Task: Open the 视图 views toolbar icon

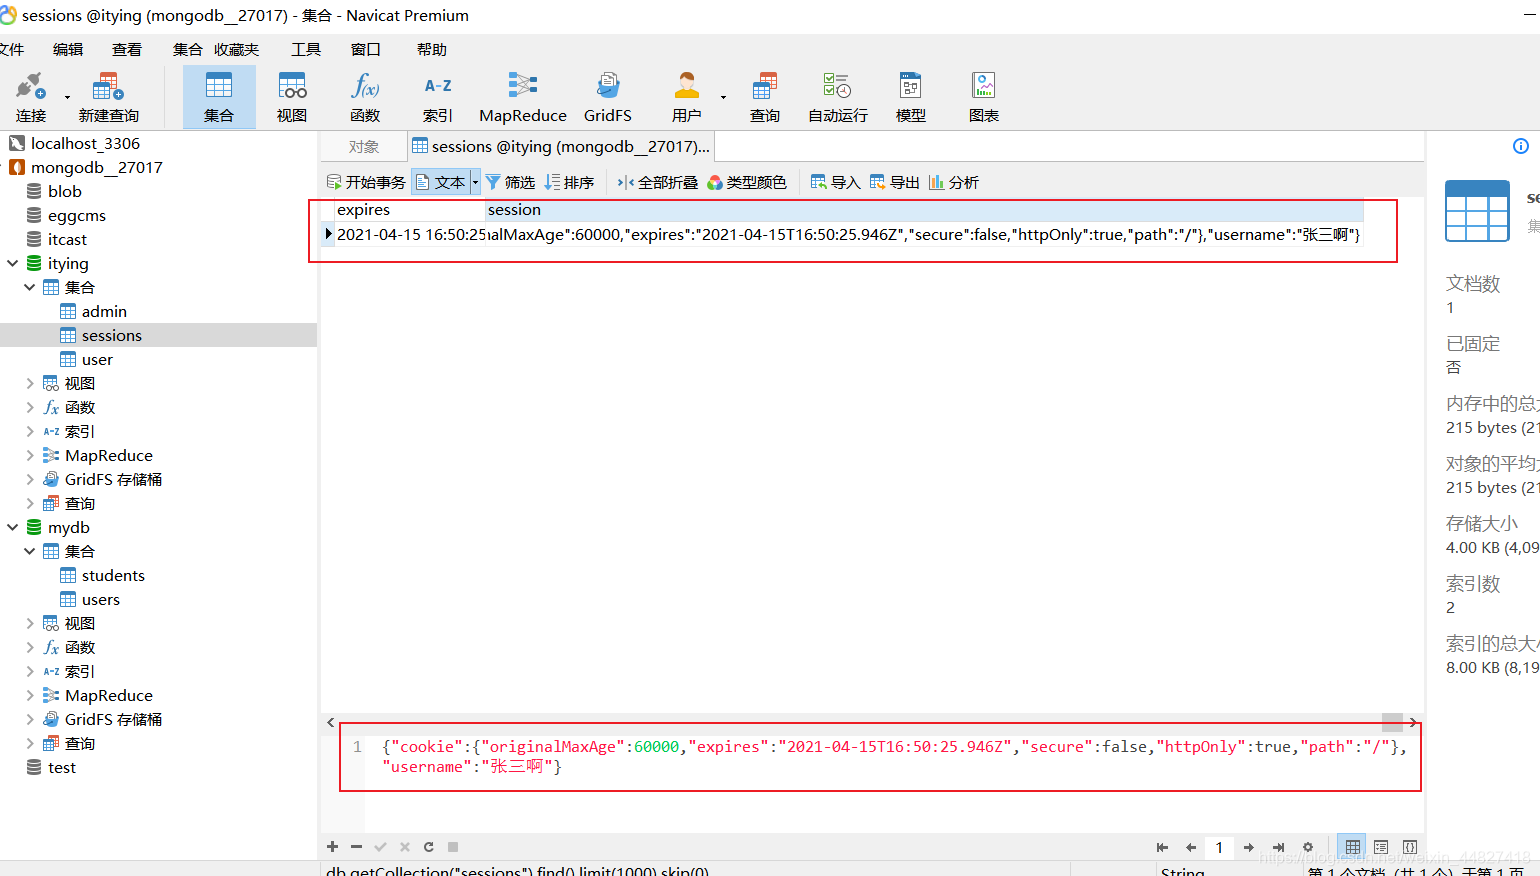Action: coord(292,97)
